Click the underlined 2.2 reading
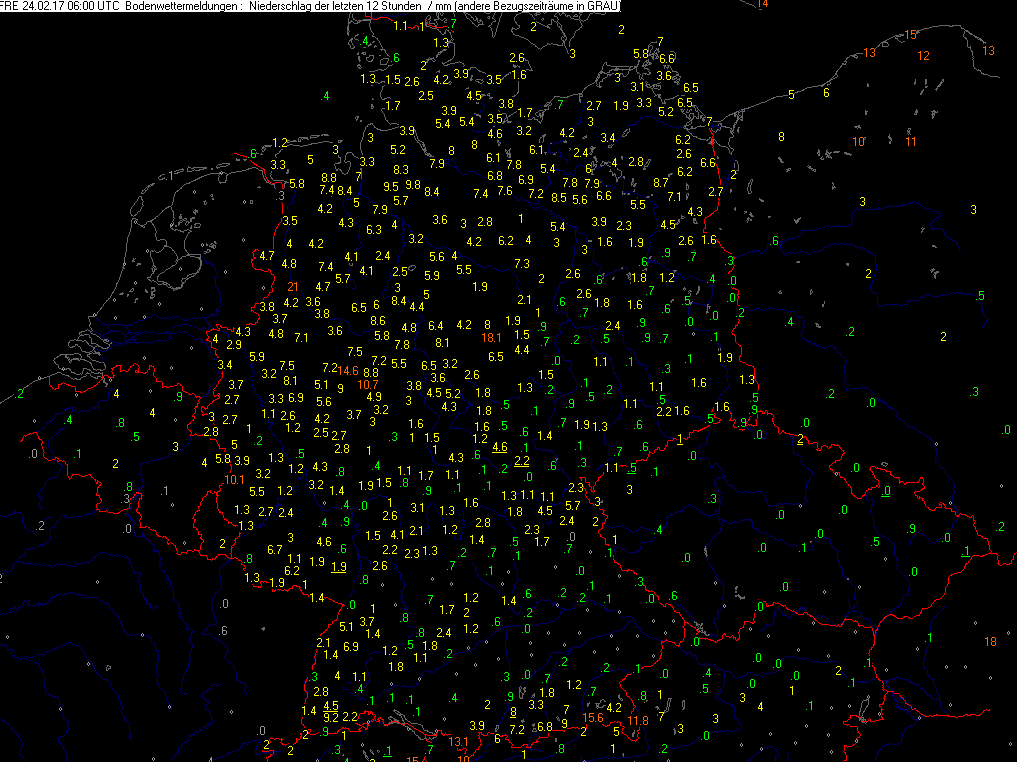 click(x=521, y=461)
